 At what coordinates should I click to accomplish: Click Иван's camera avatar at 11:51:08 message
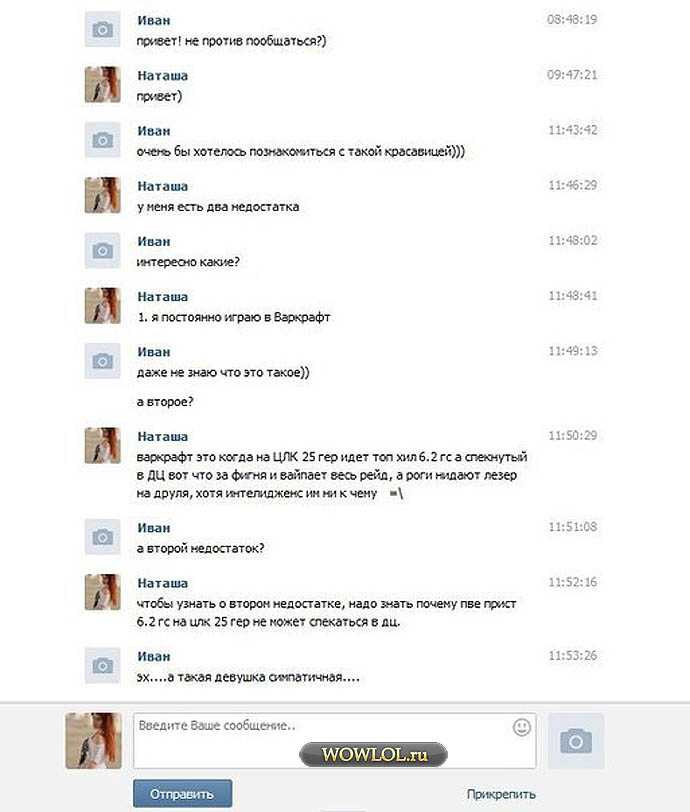coord(103,537)
